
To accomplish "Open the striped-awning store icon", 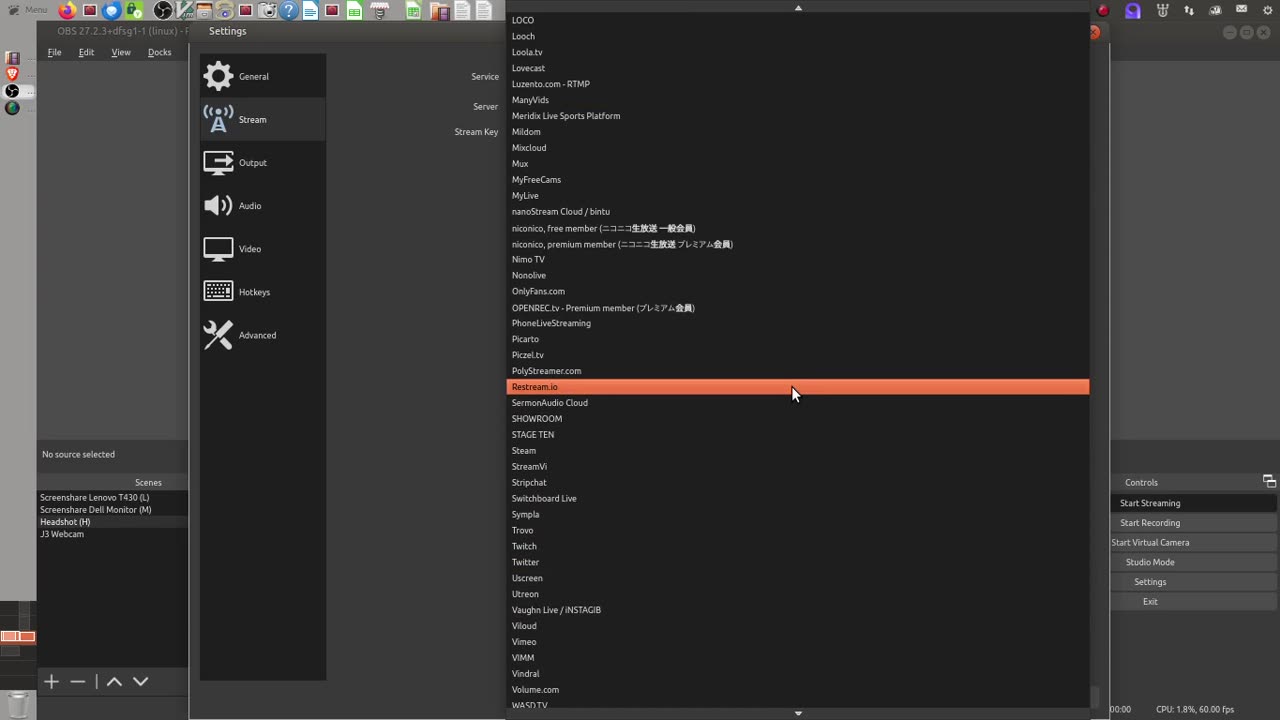I will (x=380, y=10).
